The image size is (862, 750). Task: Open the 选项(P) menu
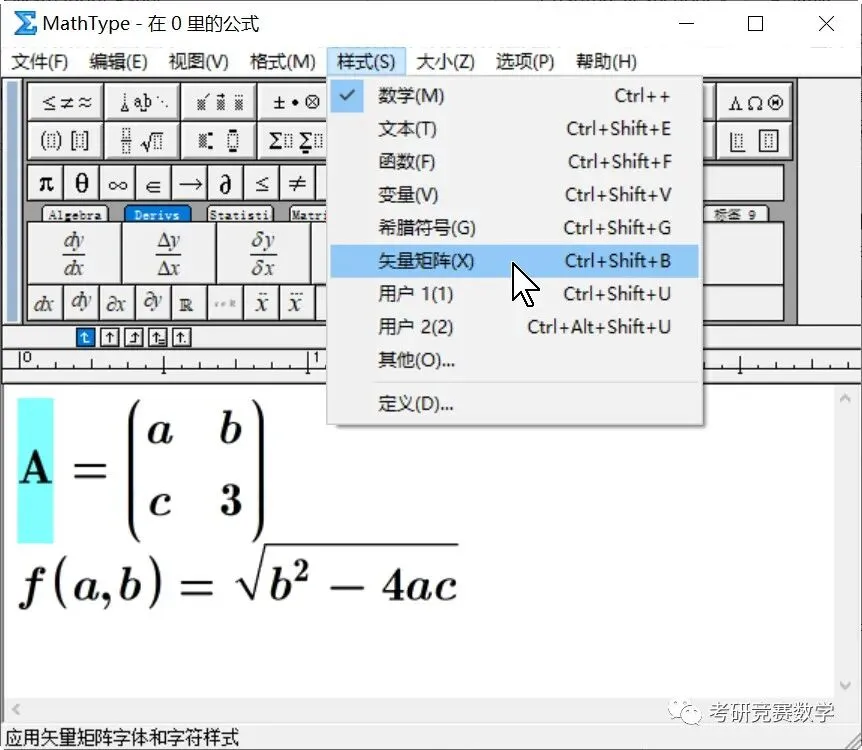[525, 62]
